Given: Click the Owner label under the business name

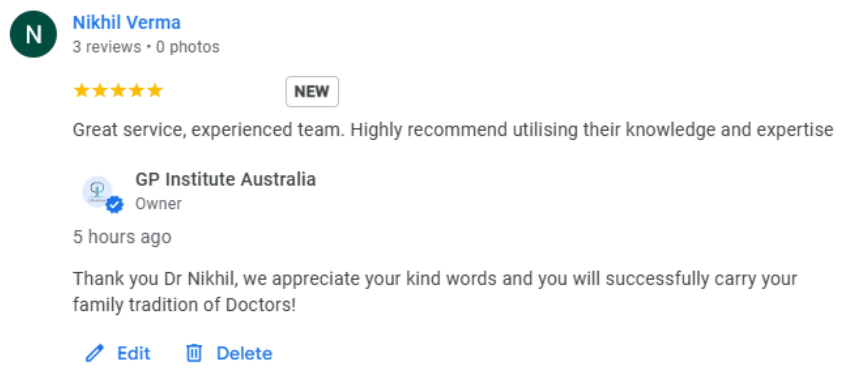Looking at the screenshot, I should (158, 204).
